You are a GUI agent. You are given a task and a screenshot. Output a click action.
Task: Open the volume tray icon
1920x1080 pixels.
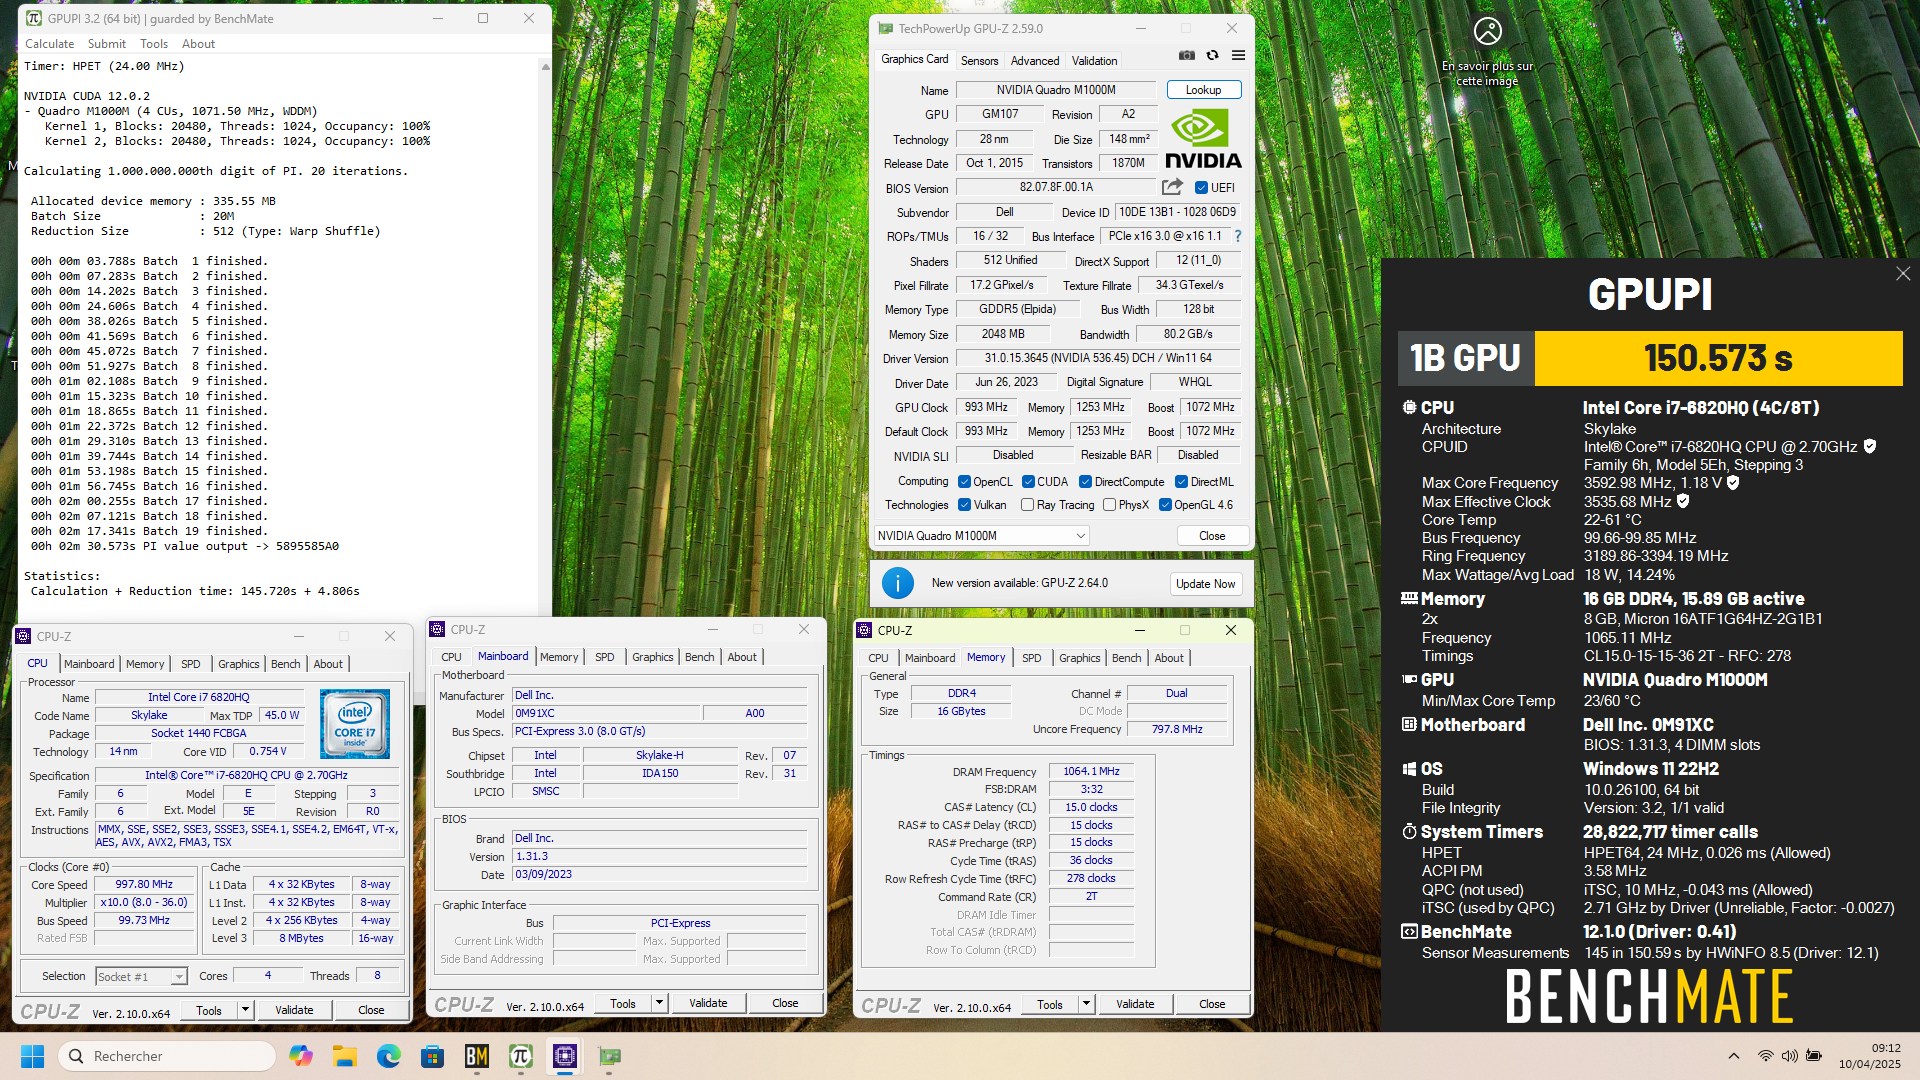(x=1789, y=1056)
